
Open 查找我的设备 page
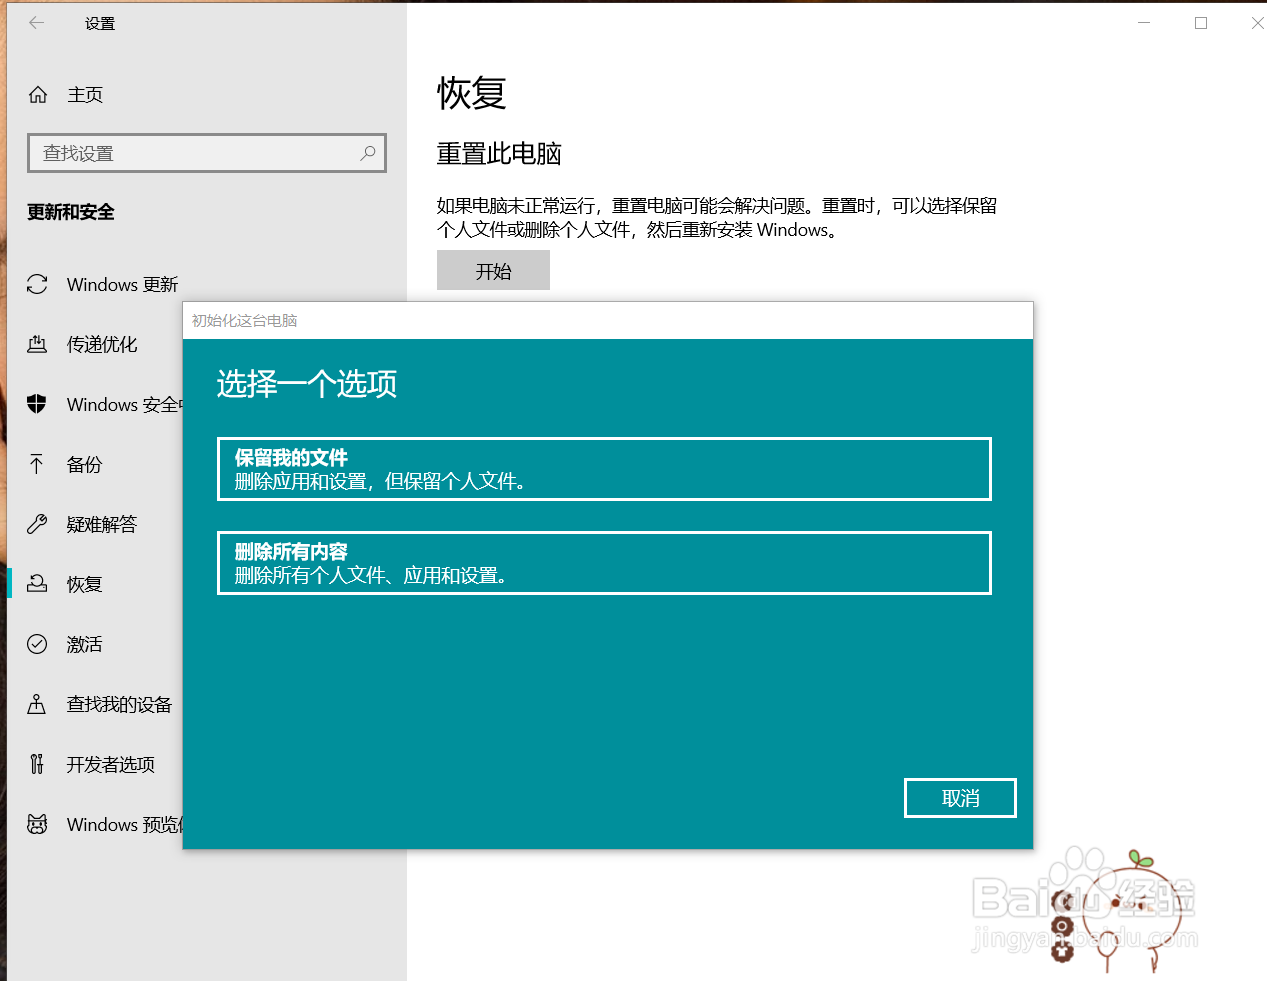coord(120,704)
